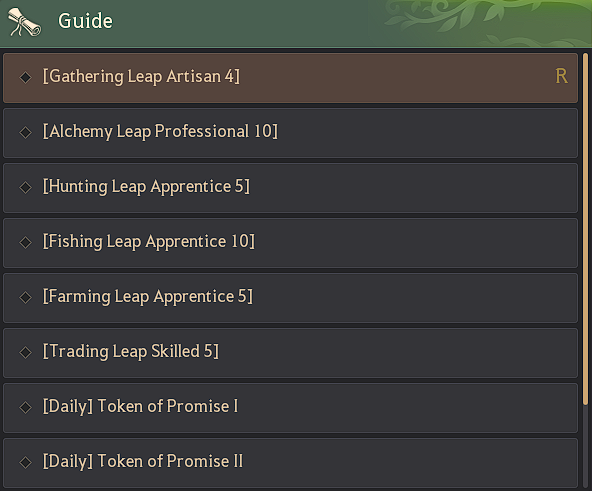Select Fishing Leap Apprentice 10 in the guide list
The width and height of the screenshot is (592, 491).
pyautogui.click(x=290, y=243)
